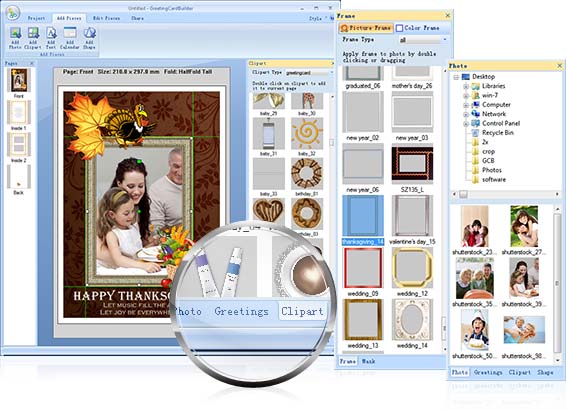Select the Color Frame option
Screen dimensions: 566x410
pyautogui.click(x=417, y=28)
